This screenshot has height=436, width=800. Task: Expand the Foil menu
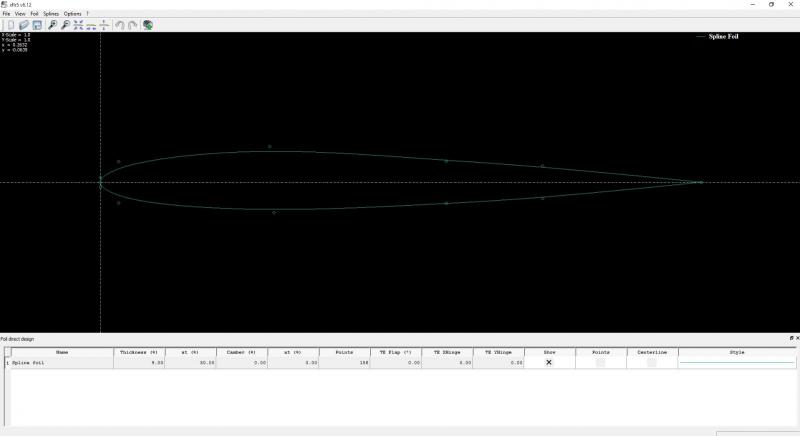(x=34, y=14)
